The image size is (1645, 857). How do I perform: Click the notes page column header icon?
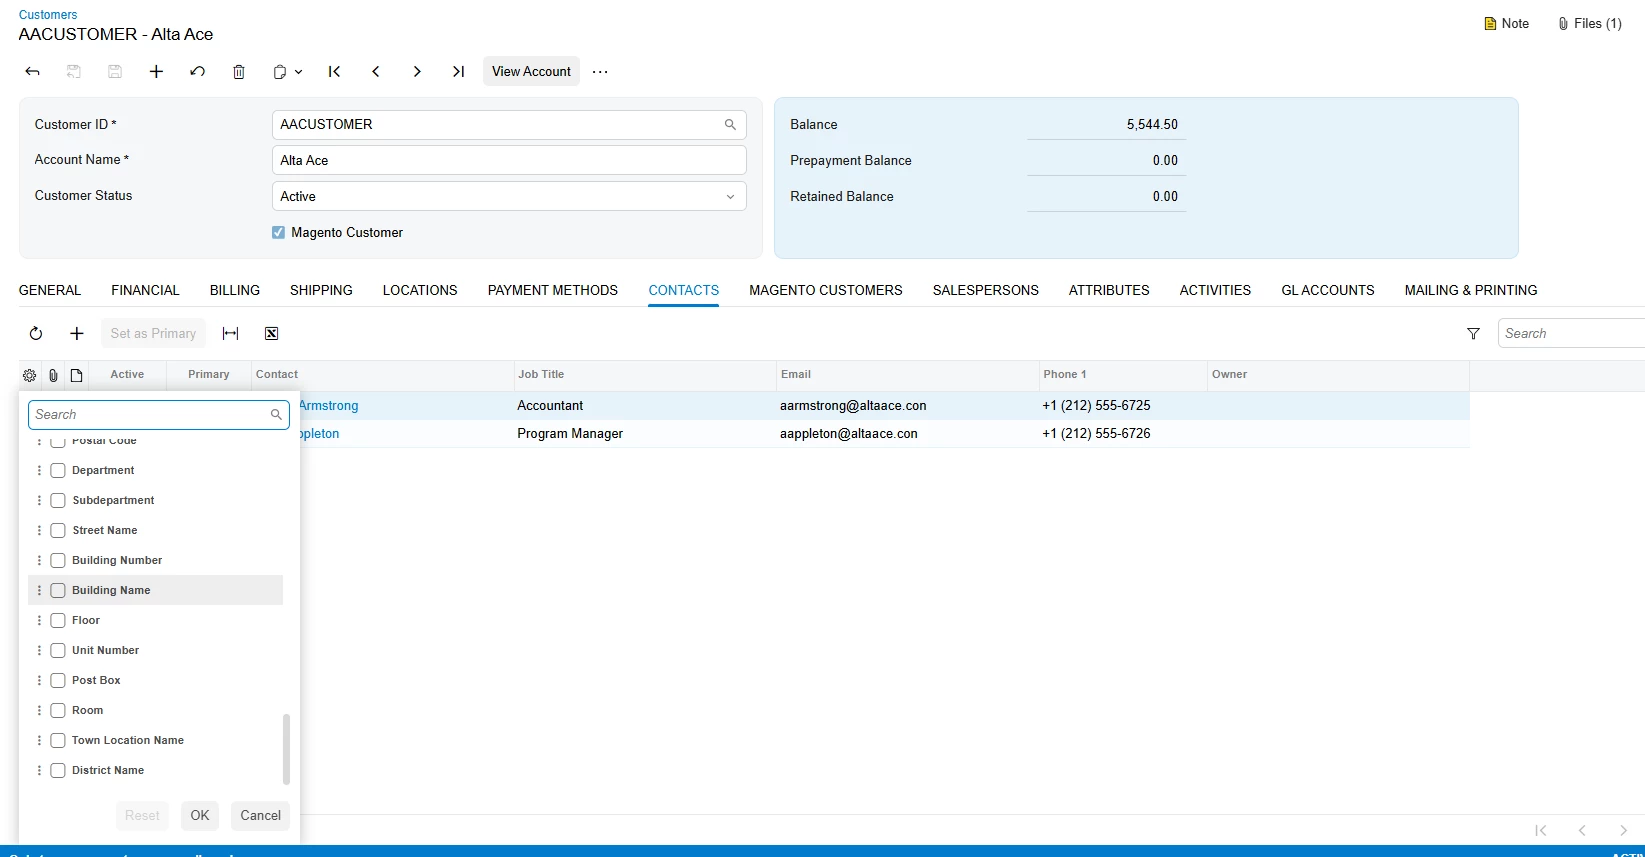point(77,375)
